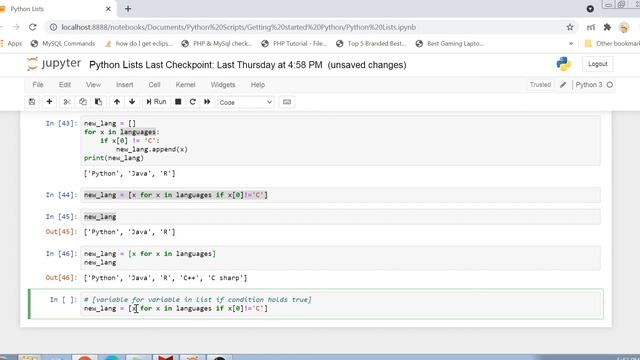Select the Python Lists browser tab
The width and height of the screenshot is (640, 360).
click(x=57, y=9)
